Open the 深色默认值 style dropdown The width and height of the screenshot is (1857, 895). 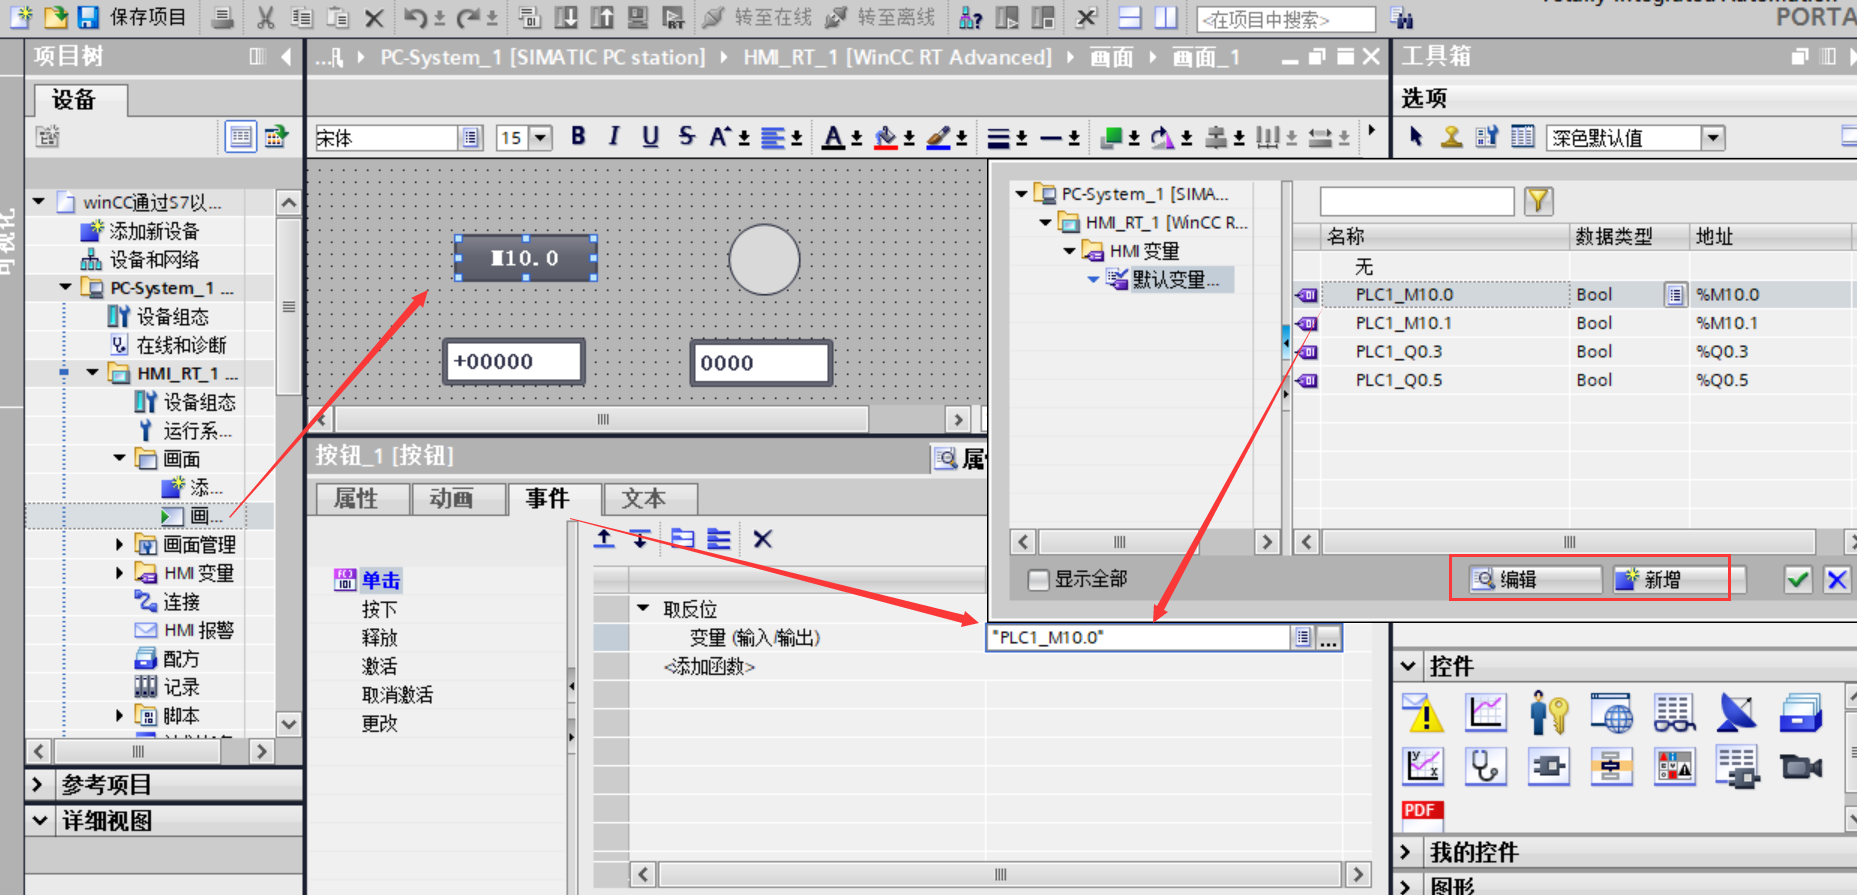(1713, 138)
